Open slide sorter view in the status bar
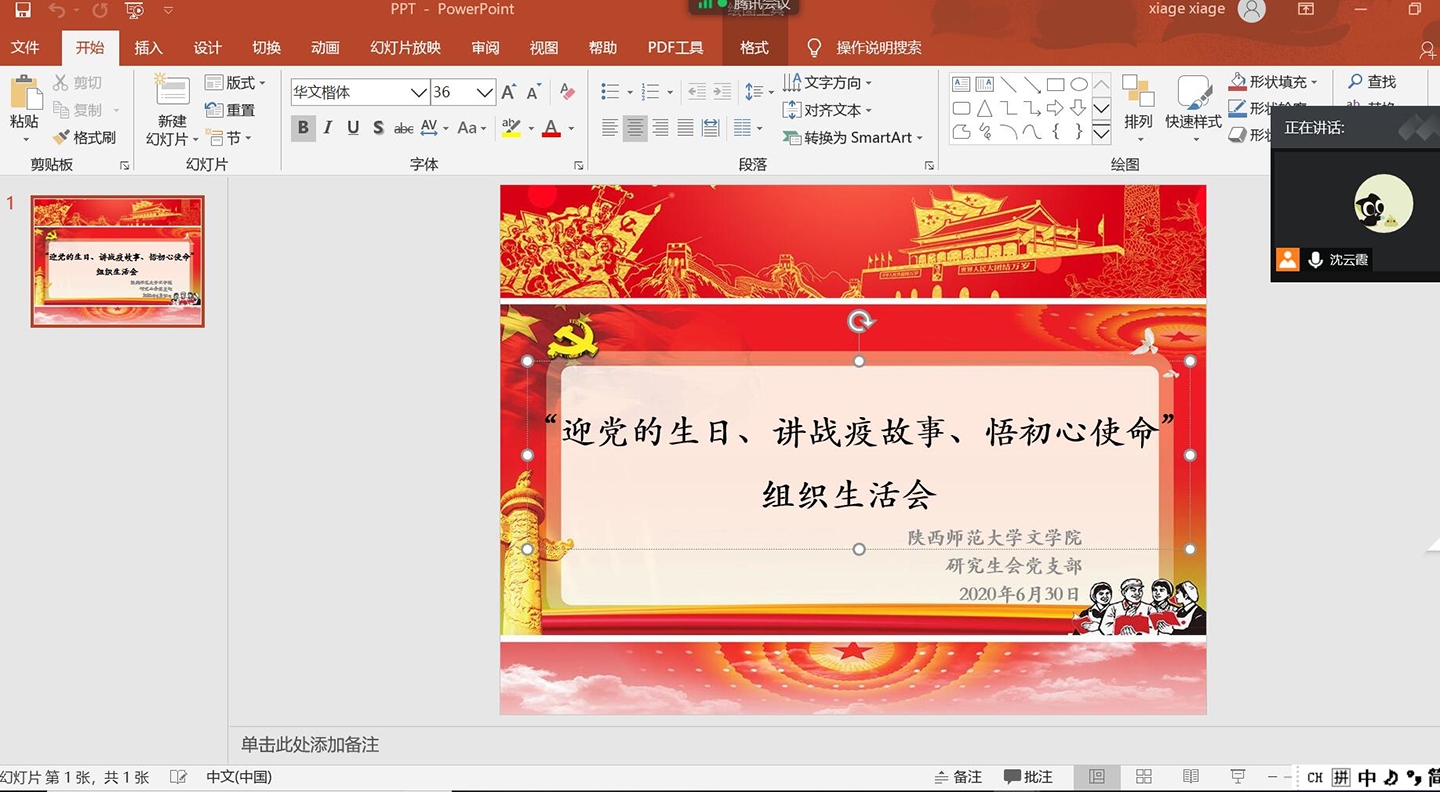The height and width of the screenshot is (792, 1440). tap(1144, 777)
